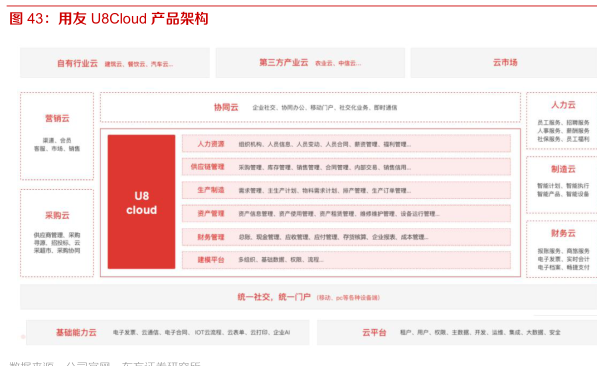Select the '供应链管理' row label
This screenshot has width=597, height=366.
tap(207, 167)
